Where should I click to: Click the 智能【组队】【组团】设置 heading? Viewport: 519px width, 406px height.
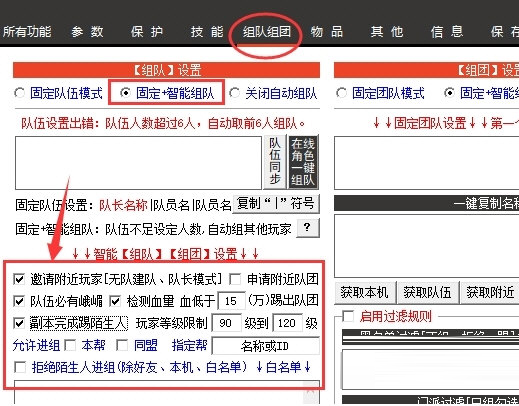pyautogui.click(x=166, y=254)
